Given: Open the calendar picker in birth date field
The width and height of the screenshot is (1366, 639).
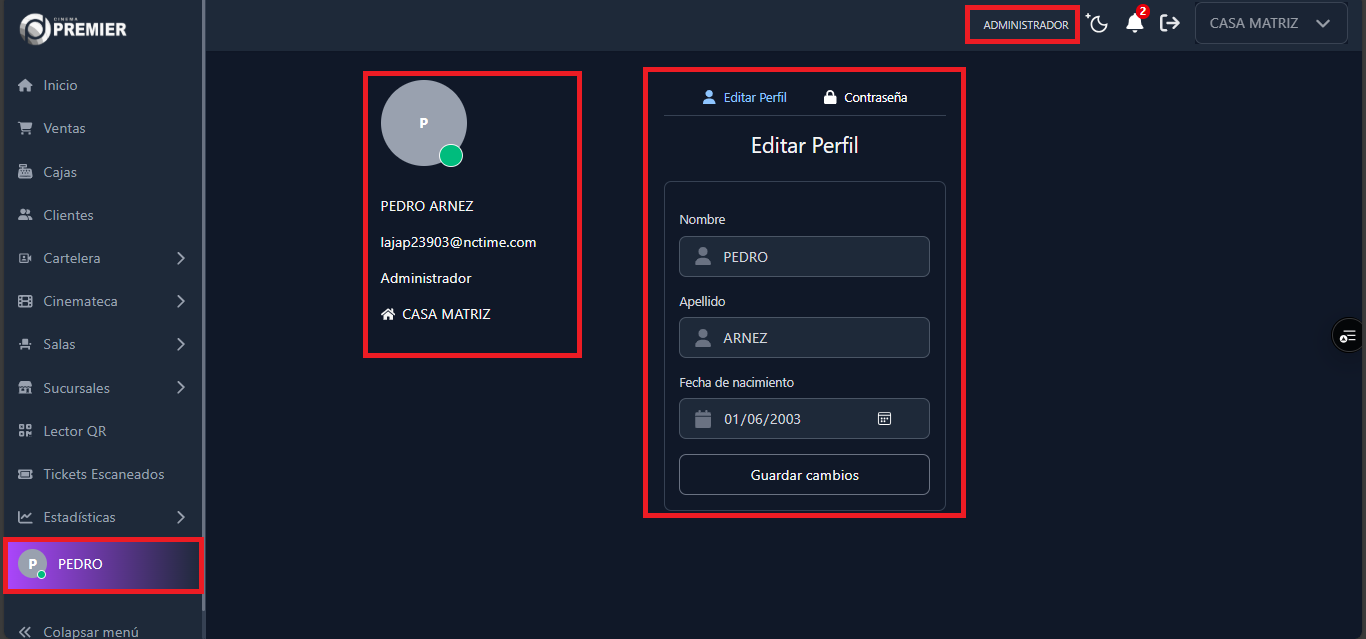Looking at the screenshot, I should pyautogui.click(x=884, y=419).
